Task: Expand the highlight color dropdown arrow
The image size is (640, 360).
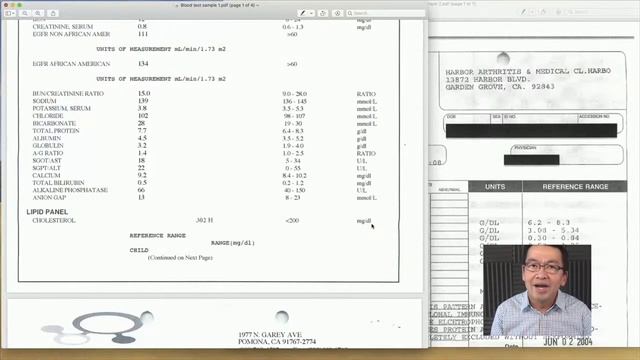Action: (311, 13)
